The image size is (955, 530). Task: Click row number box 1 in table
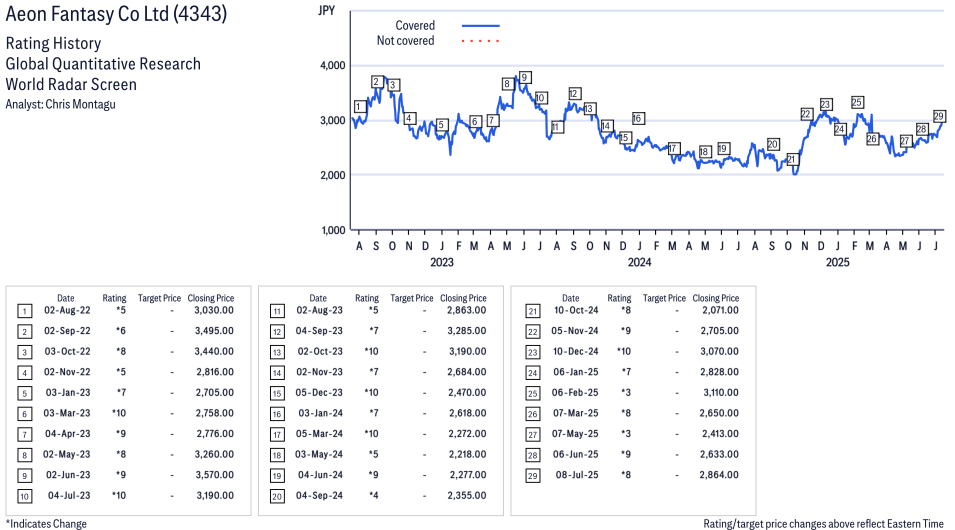point(24,311)
